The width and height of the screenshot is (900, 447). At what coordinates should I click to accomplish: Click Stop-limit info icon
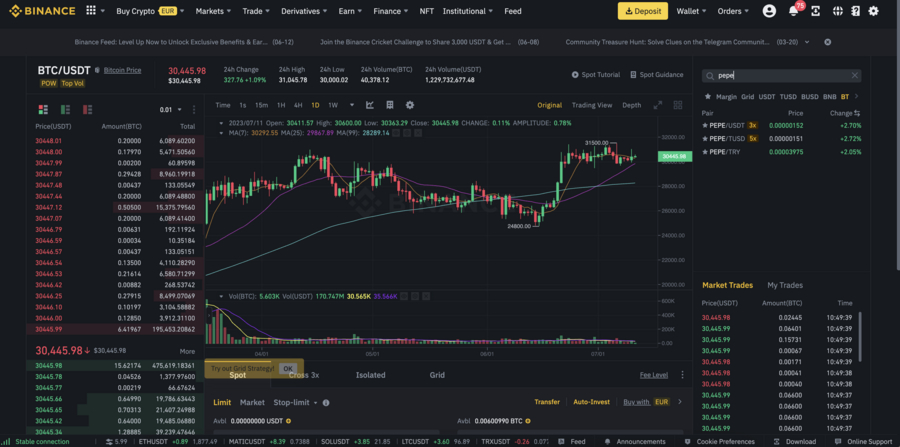pos(326,403)
